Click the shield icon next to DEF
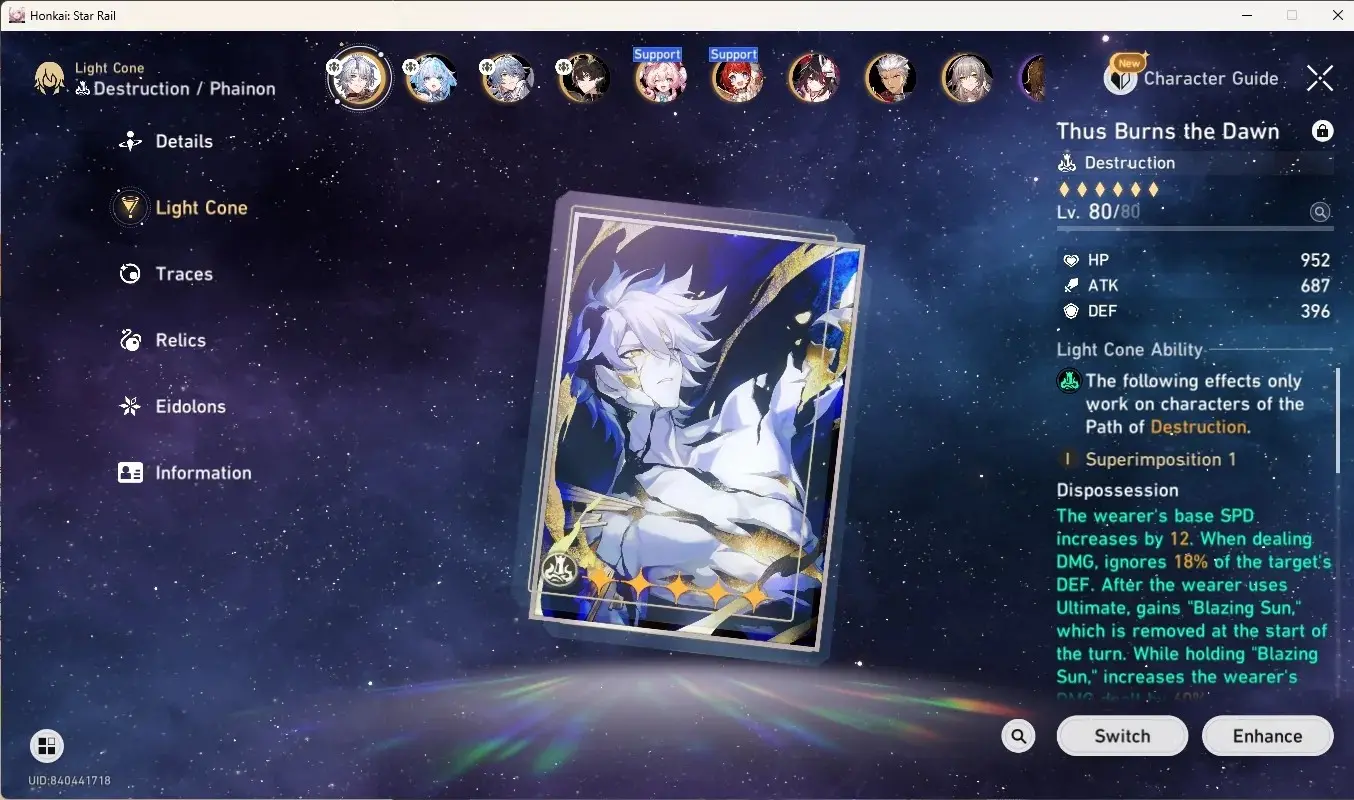Screen dimensions: 1354x800 (x=1070, y=311)
